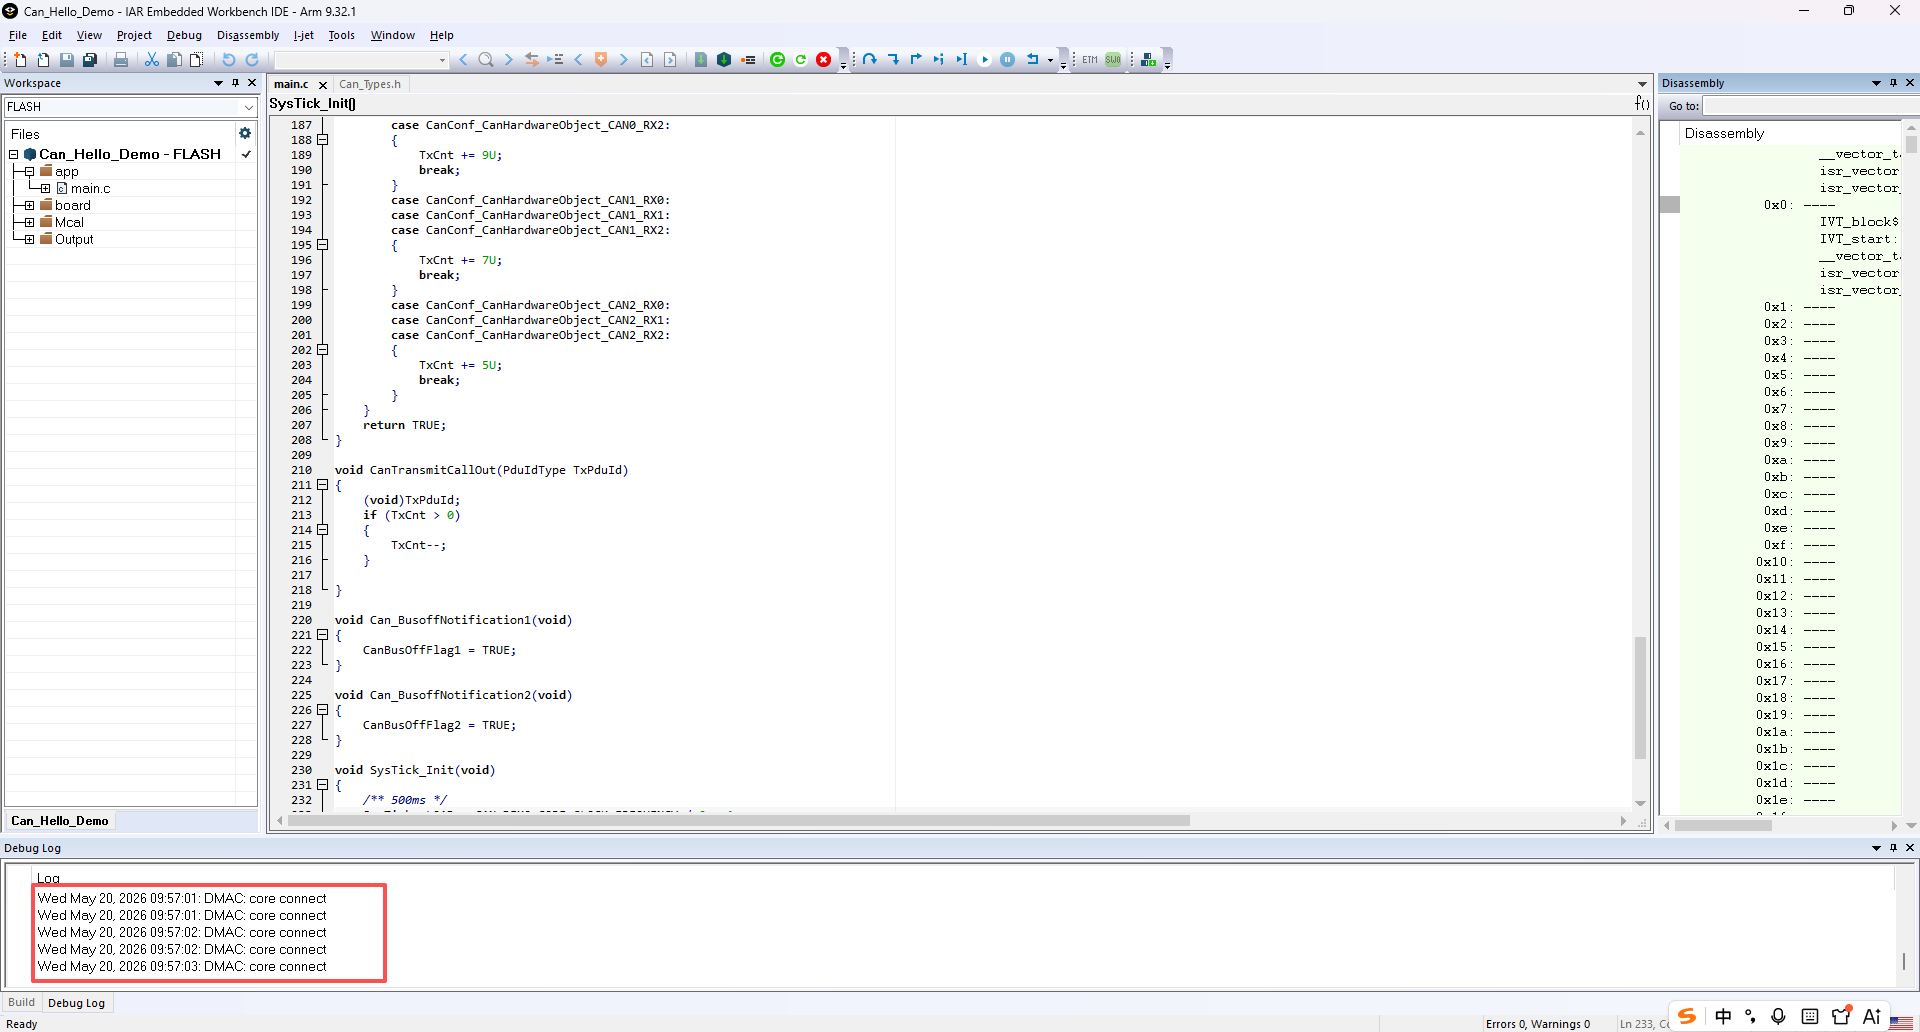Click the Redo arrow icon
Image resolution: width=1920 pixels, height=1032 pixels.
(x=252, y=60)
